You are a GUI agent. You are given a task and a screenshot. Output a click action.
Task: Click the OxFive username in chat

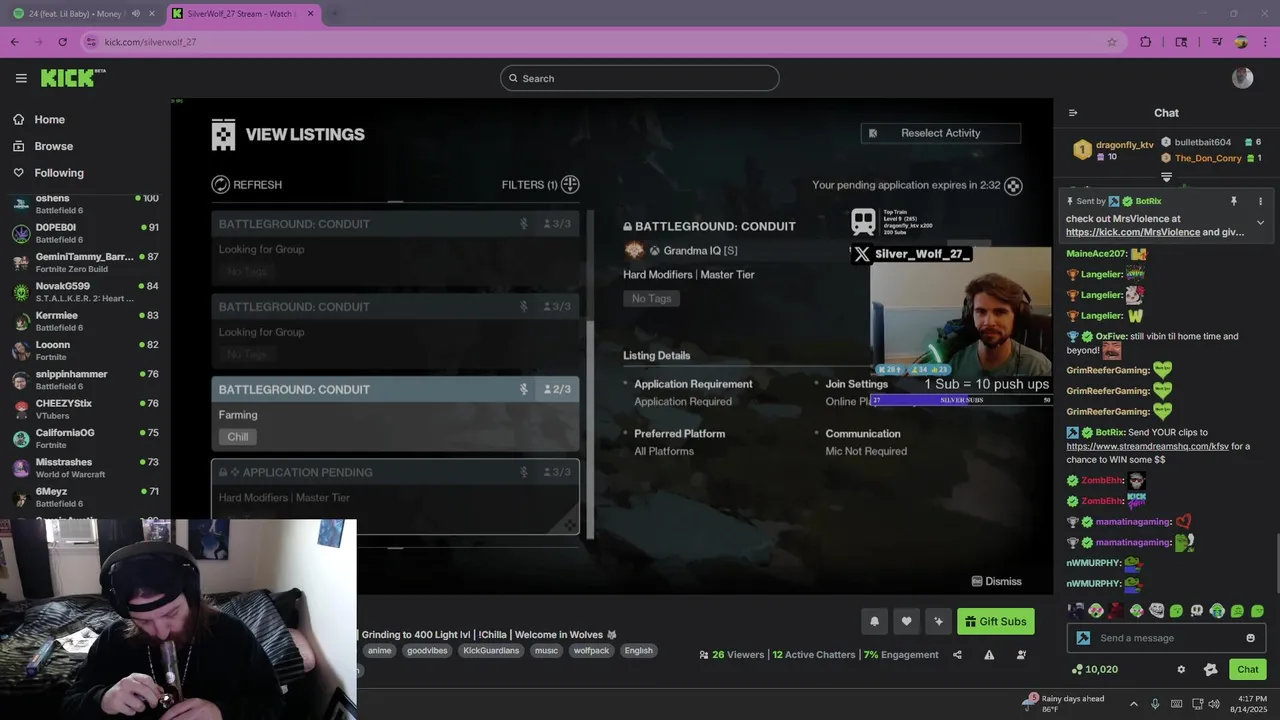(1109, 336)
